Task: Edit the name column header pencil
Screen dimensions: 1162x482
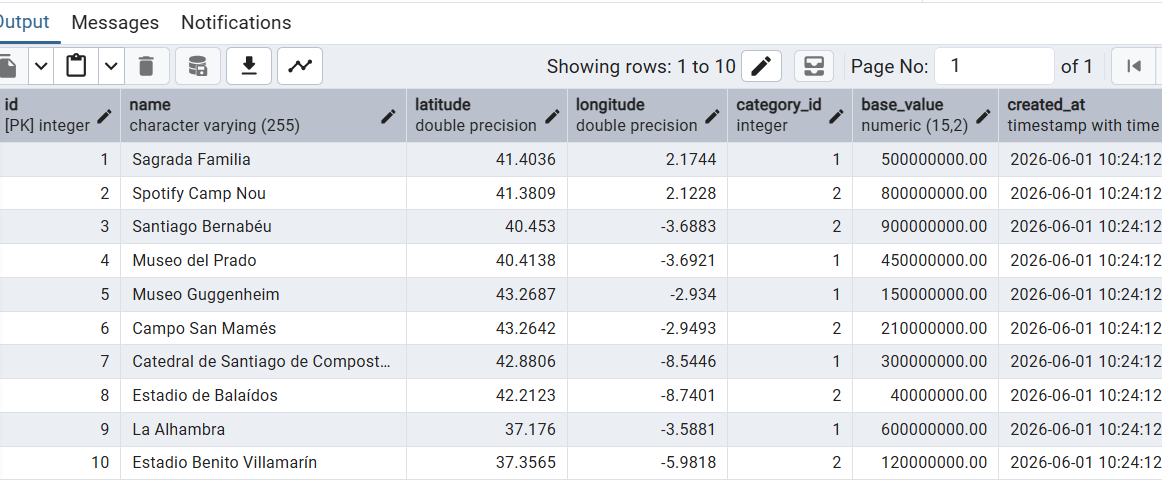Action: pos(388,116)
